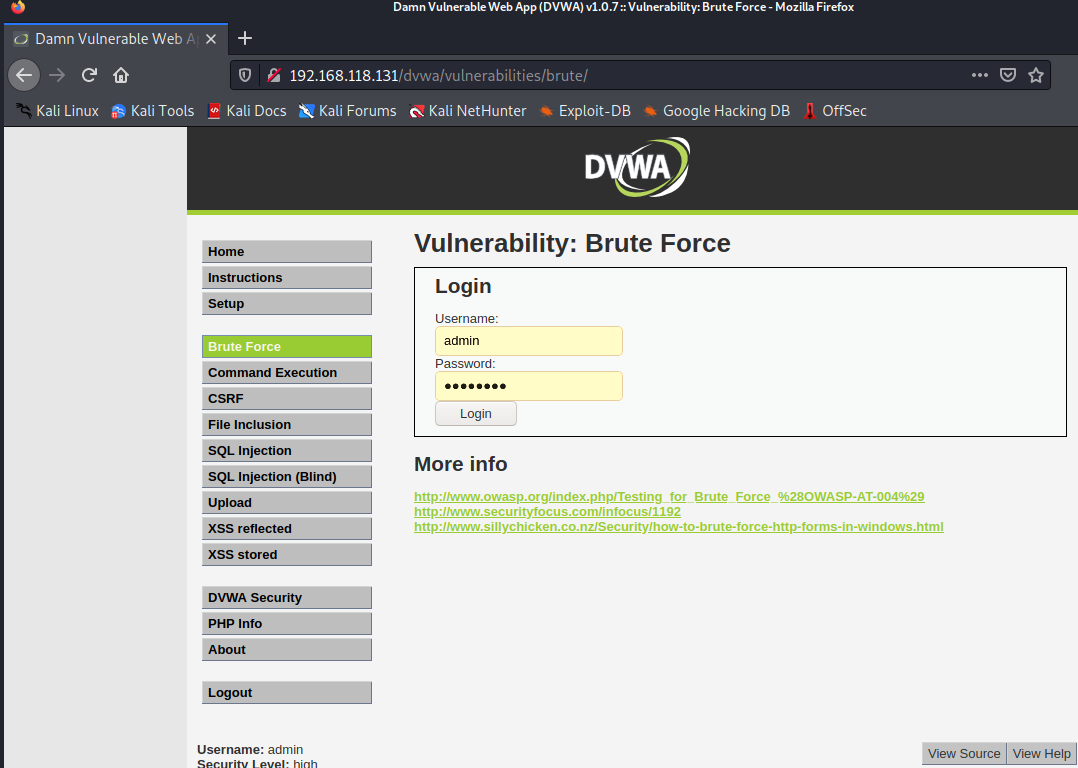Open the securityfocus.com infocus link

click(547, 512)
